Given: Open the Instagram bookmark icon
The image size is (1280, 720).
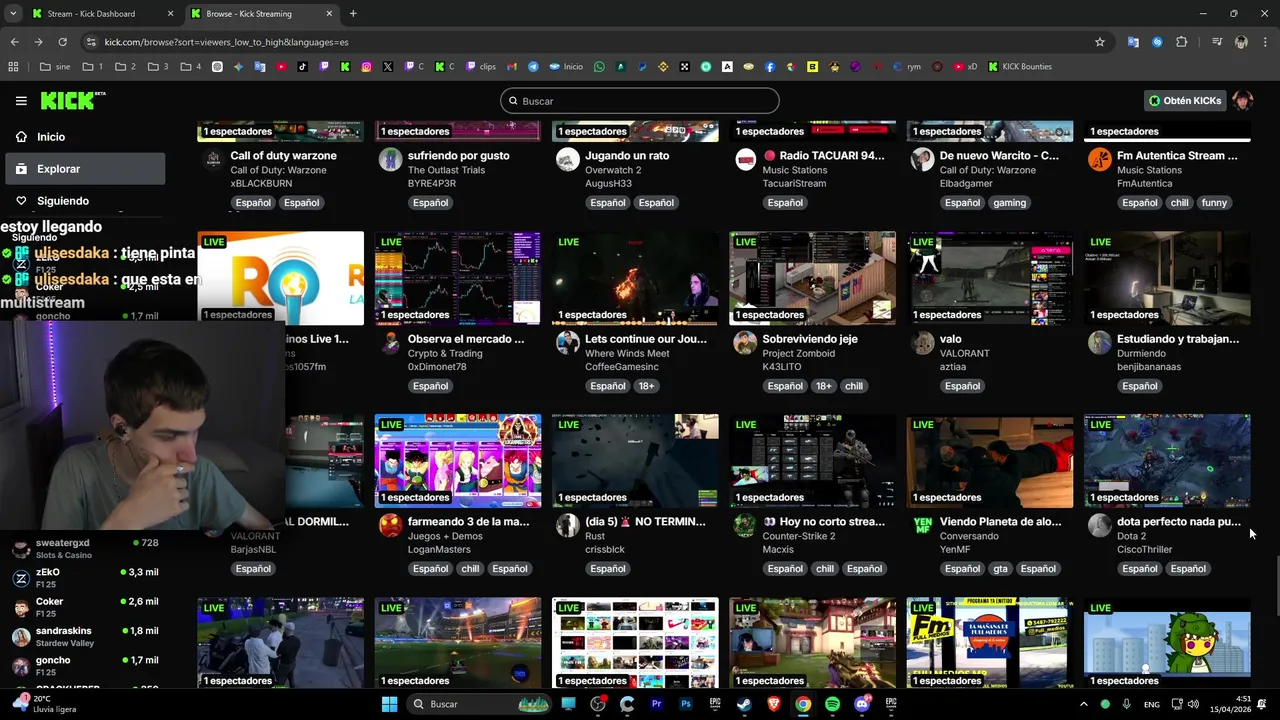Looking at the screenshot, I should click(367, 67).
